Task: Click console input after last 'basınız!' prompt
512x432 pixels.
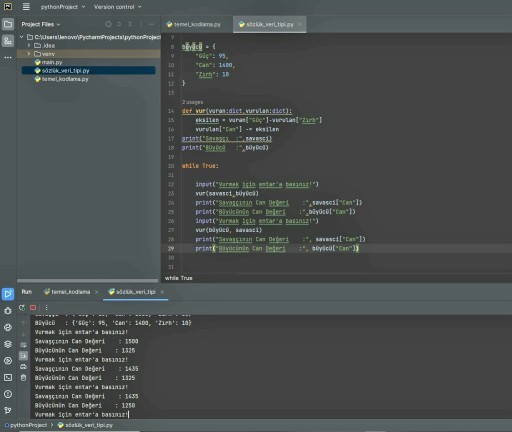Action: click(129, 415)
